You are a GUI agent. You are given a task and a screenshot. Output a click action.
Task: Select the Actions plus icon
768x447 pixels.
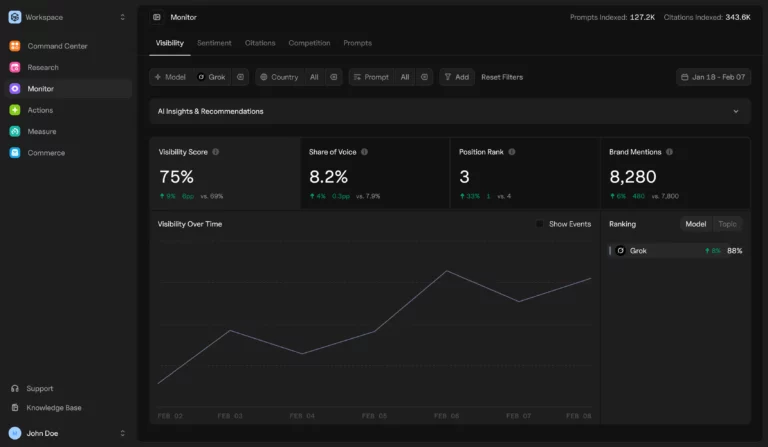pyautogui.click(x=15, y=110)
